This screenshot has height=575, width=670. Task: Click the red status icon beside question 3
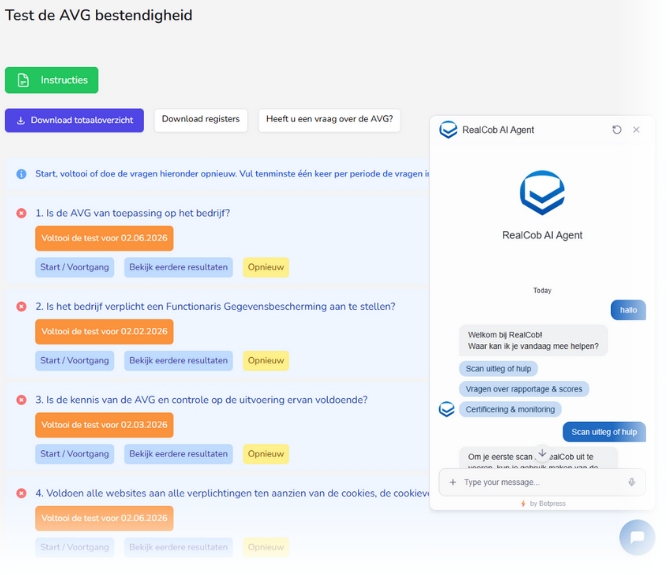[21, 400]
